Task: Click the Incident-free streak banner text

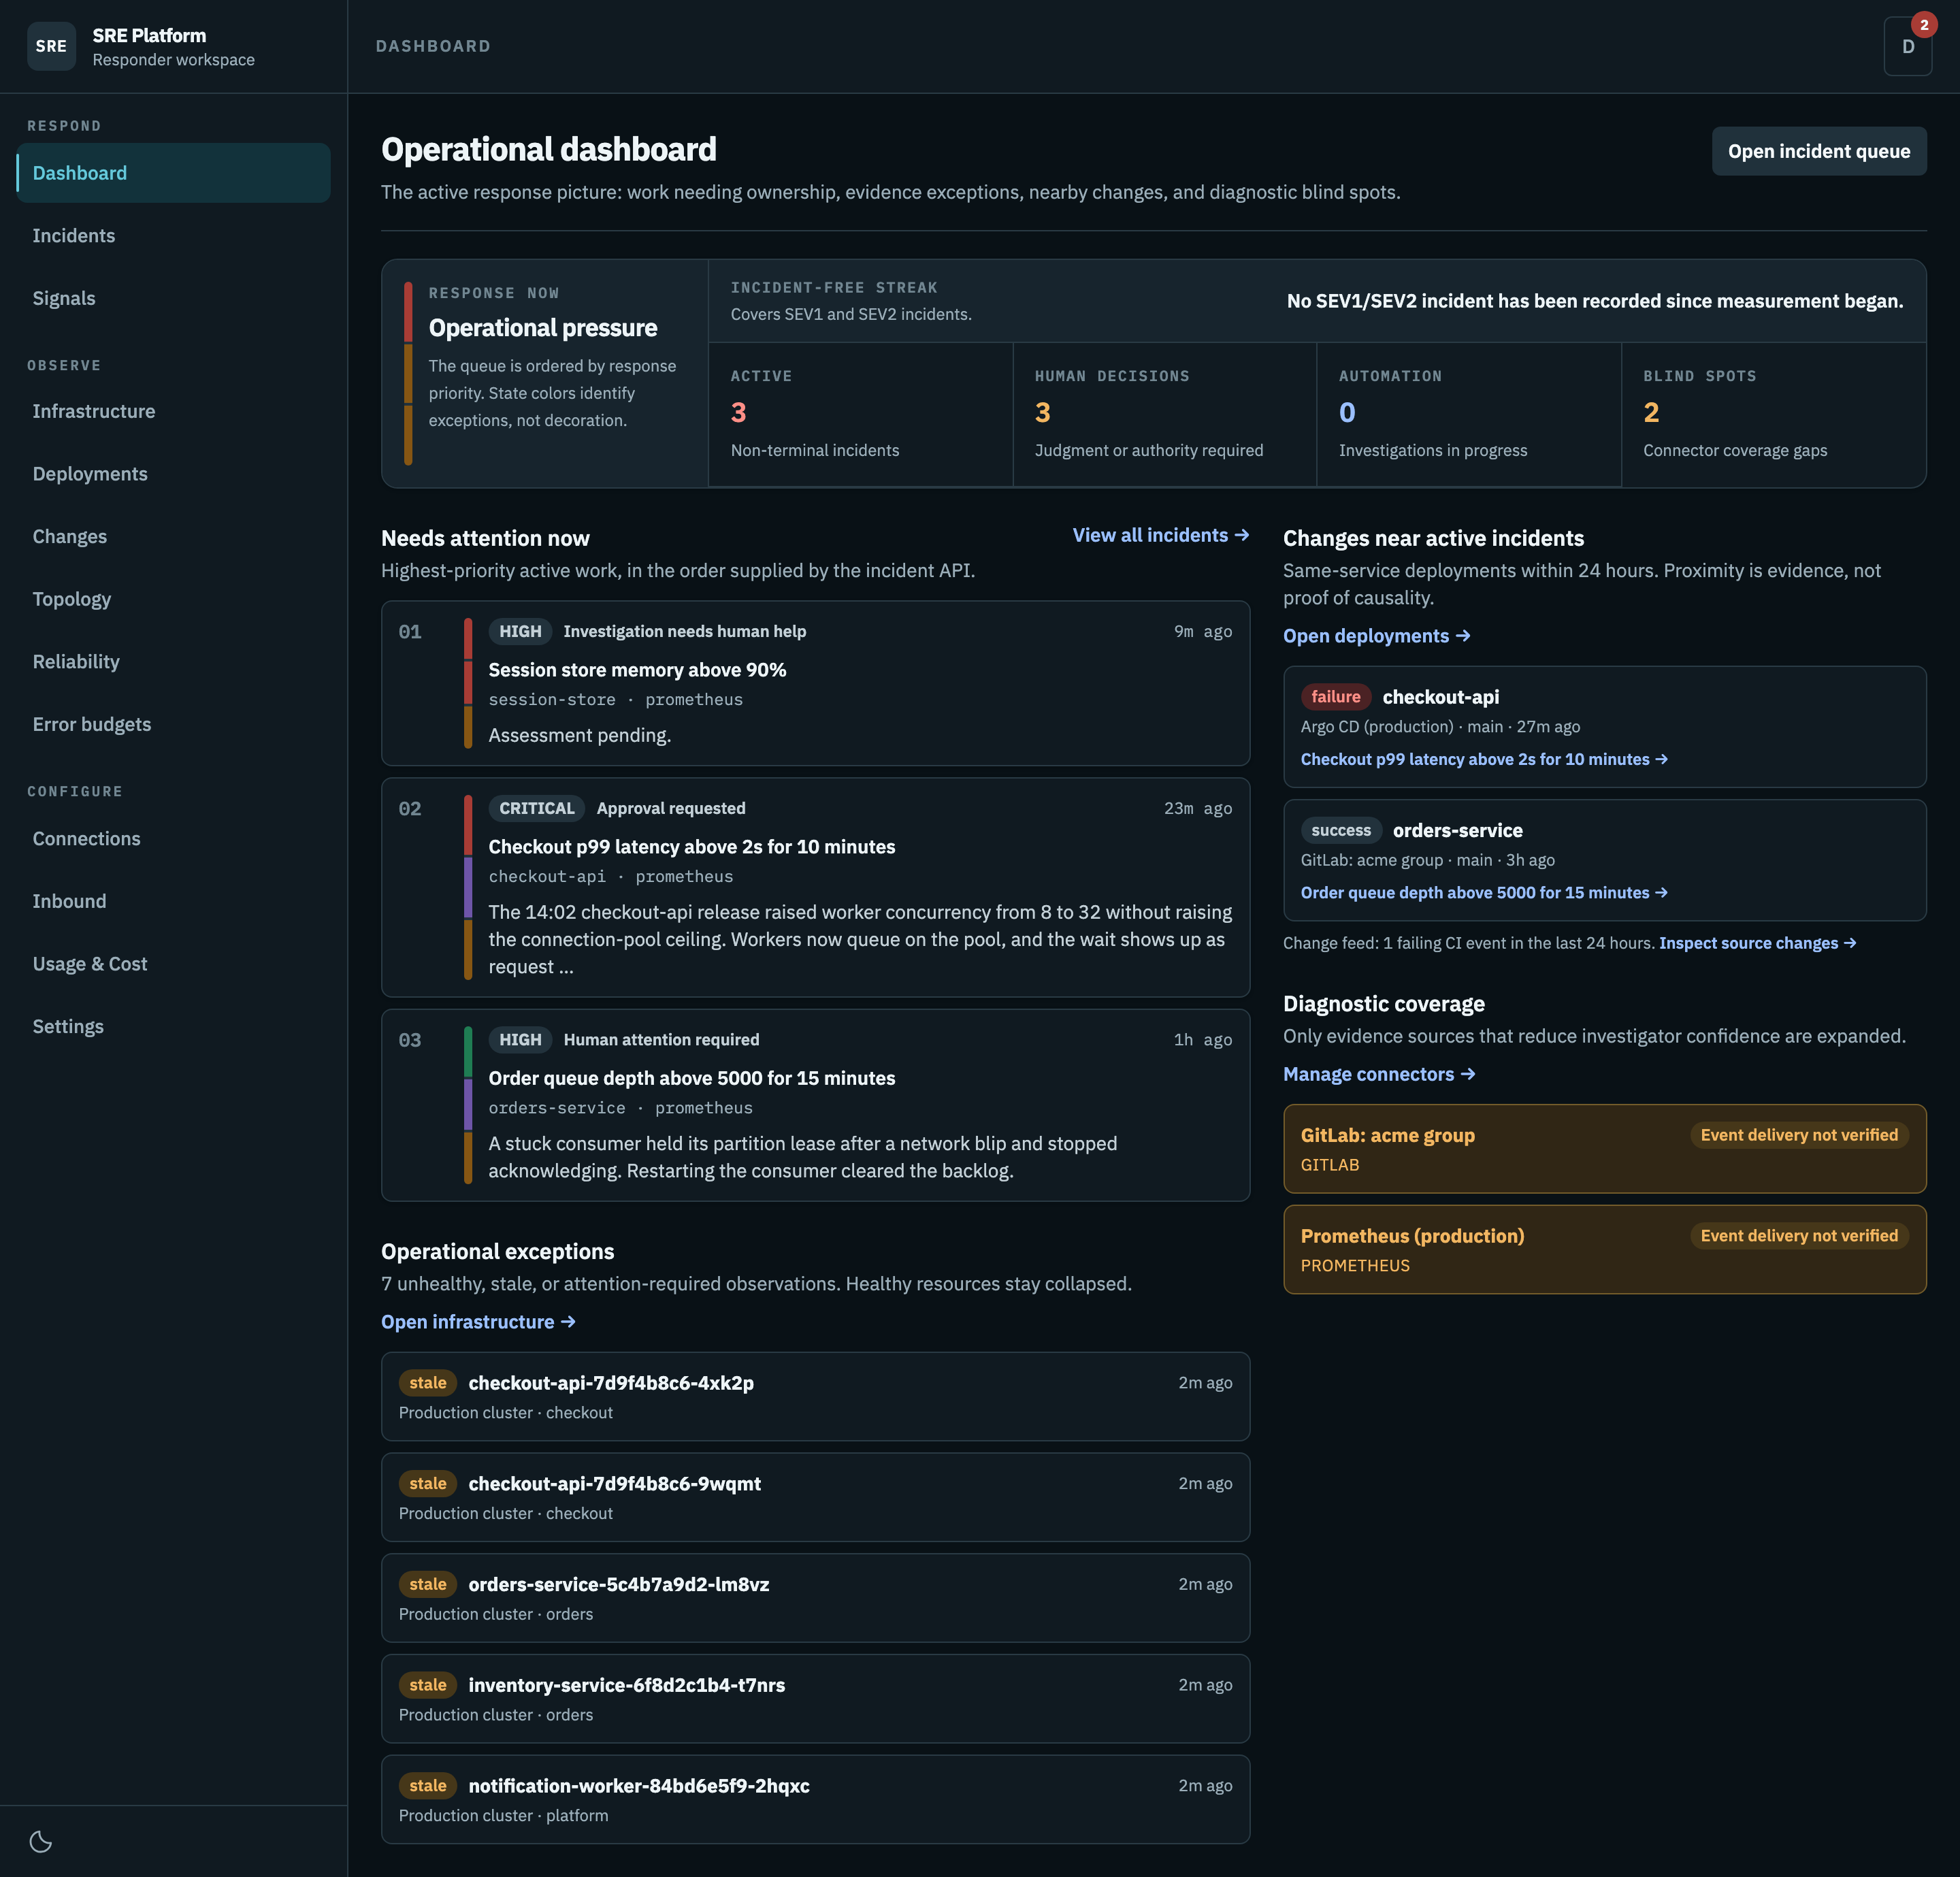Action: (1594, 301)
